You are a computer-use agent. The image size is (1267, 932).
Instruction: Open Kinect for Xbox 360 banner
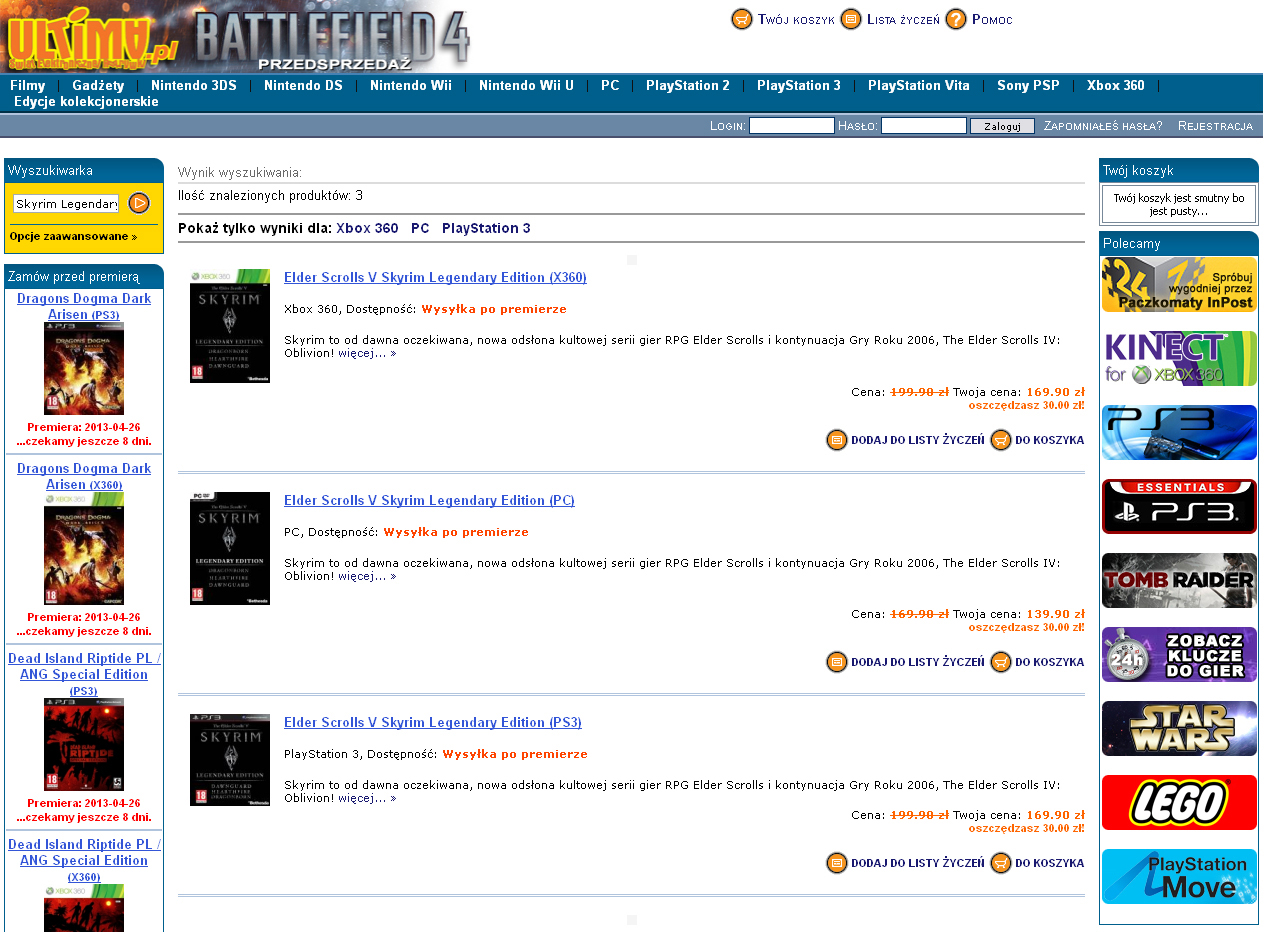1179,359
